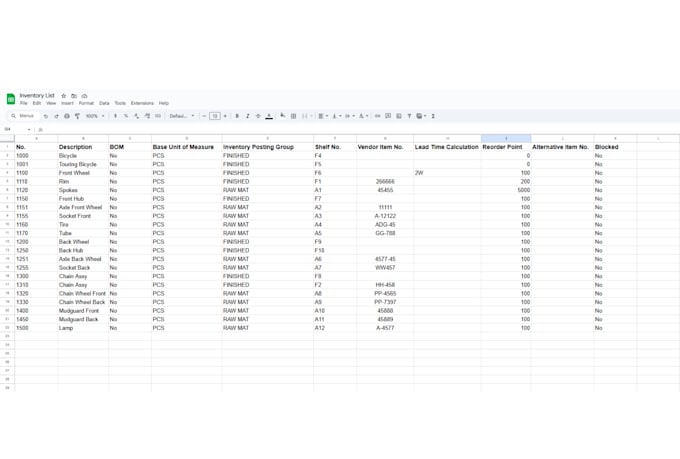Open the more number formats dropdown
This screenshot has height=459, width=680.
[158, 116]
